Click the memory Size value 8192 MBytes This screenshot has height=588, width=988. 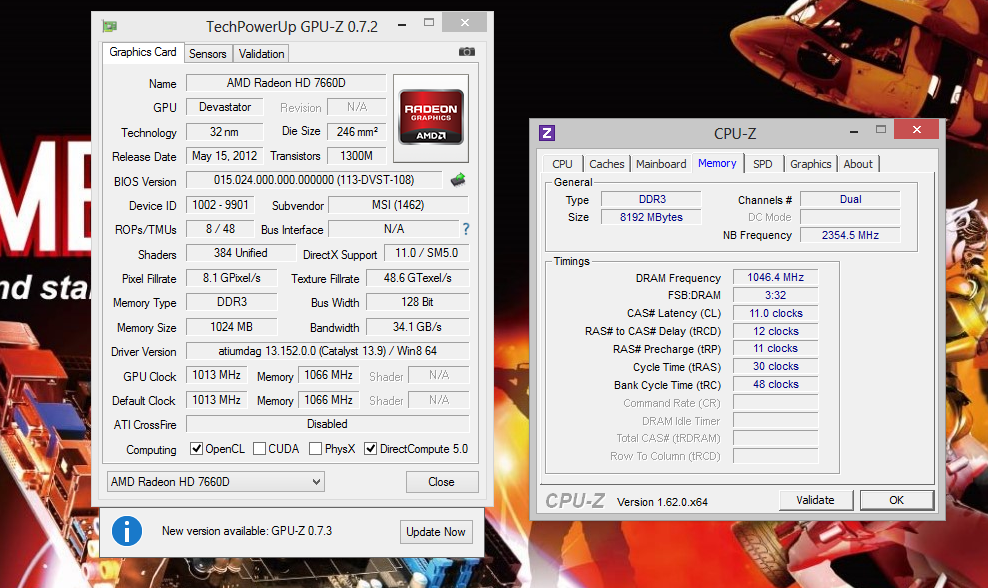[x=651, y=217]
